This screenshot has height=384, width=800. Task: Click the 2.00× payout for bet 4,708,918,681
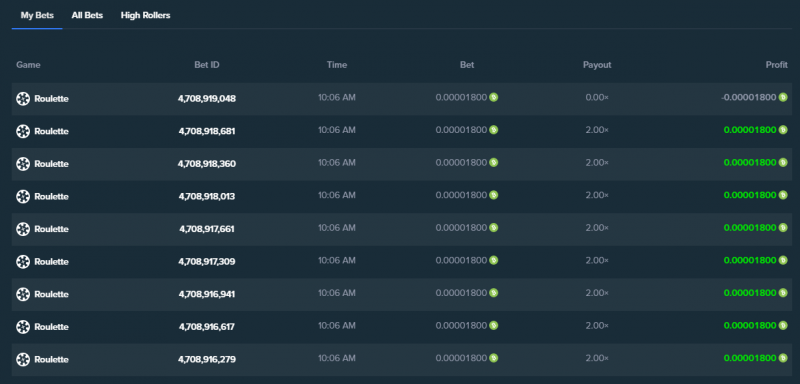[597, 130]
